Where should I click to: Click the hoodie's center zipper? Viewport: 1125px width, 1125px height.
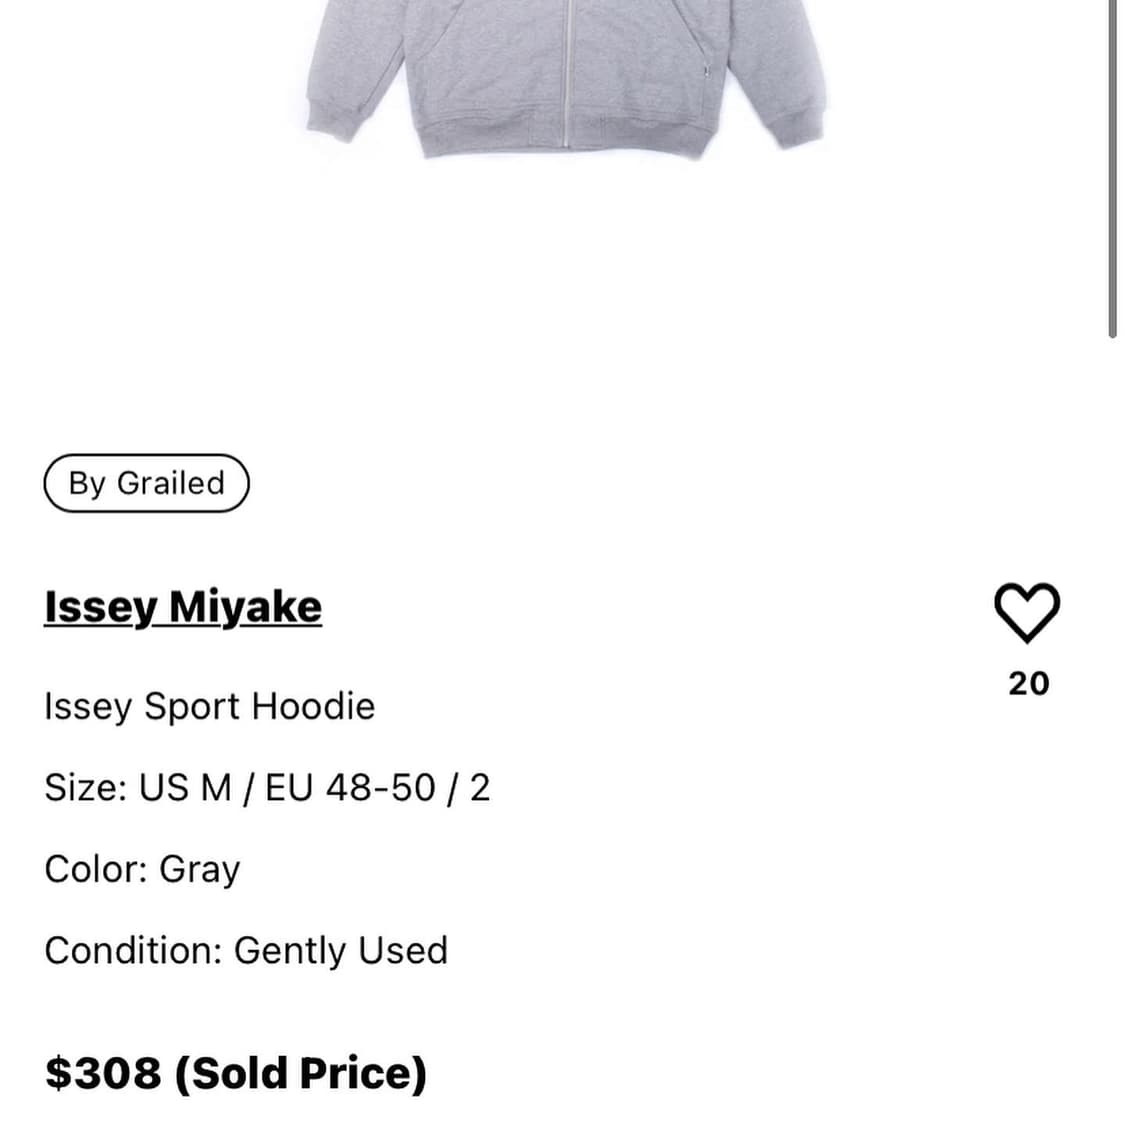point(569,70)
